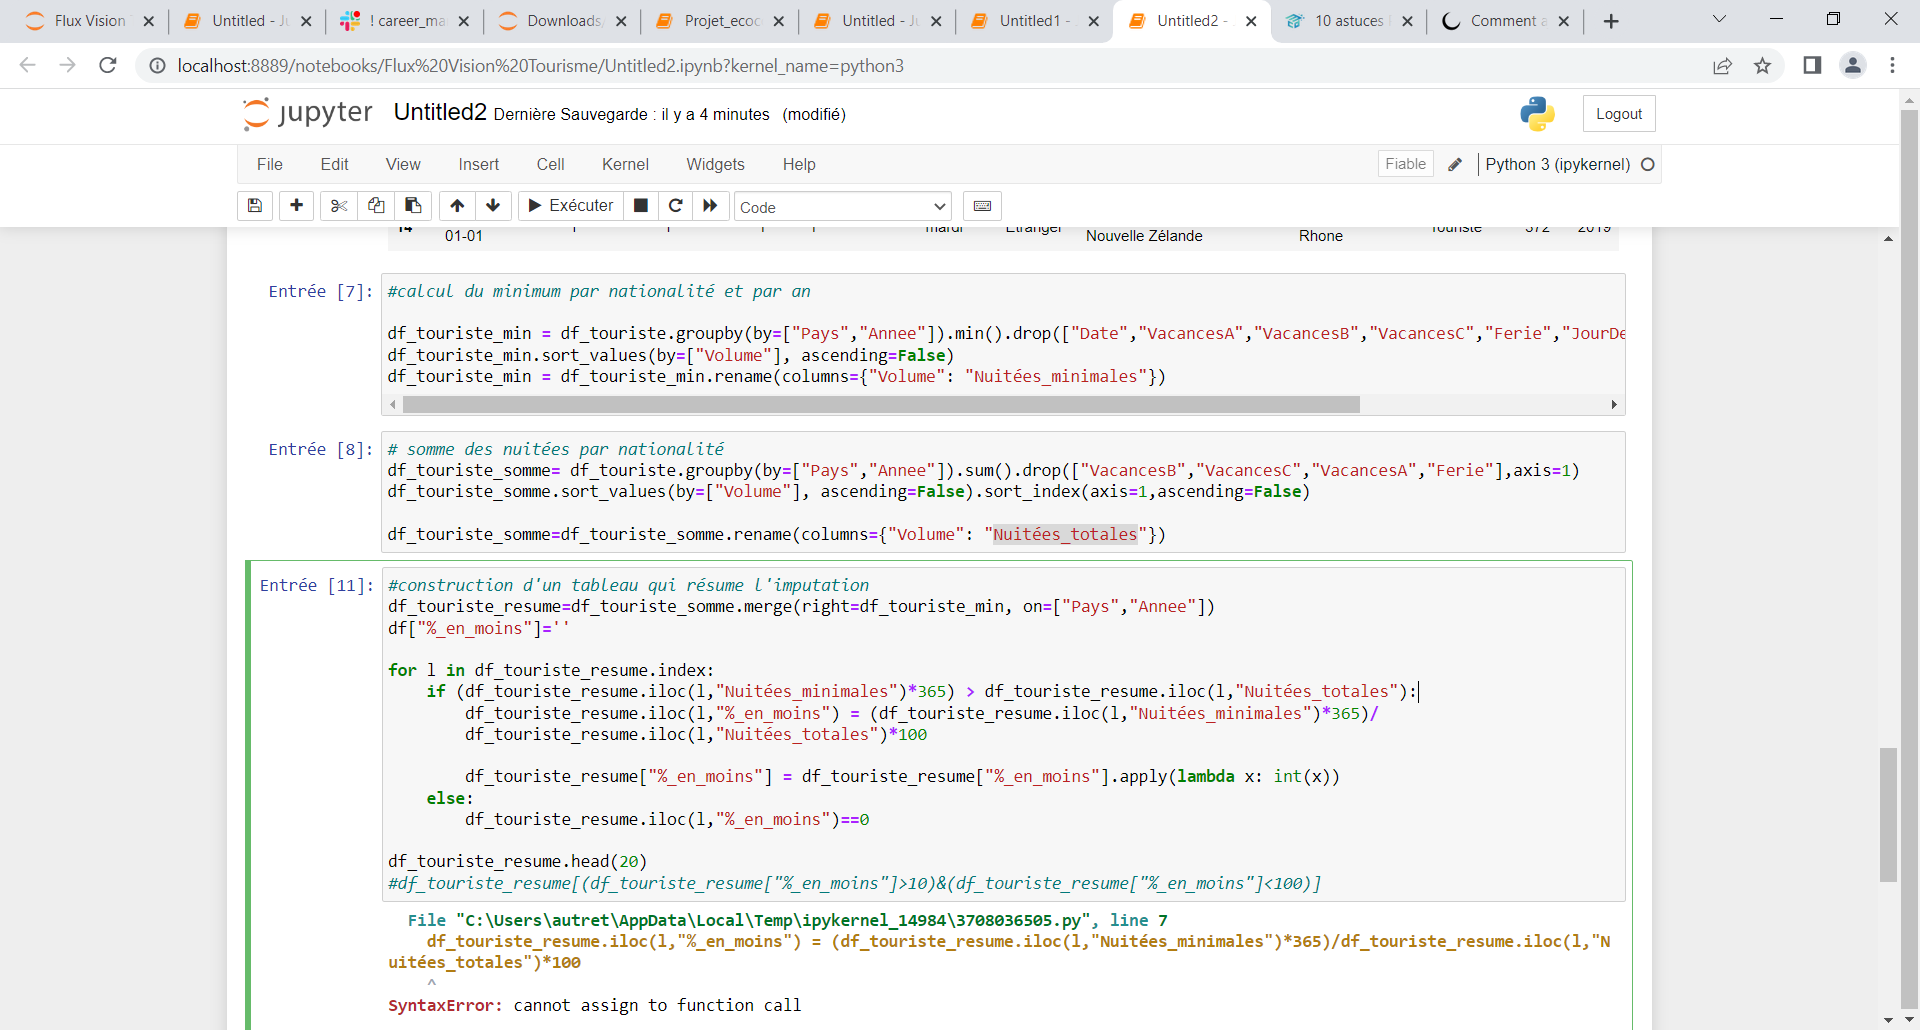This screenshot has width=1920, height=1030.
Task: Copy the selected cell
Action: [376, 206]
